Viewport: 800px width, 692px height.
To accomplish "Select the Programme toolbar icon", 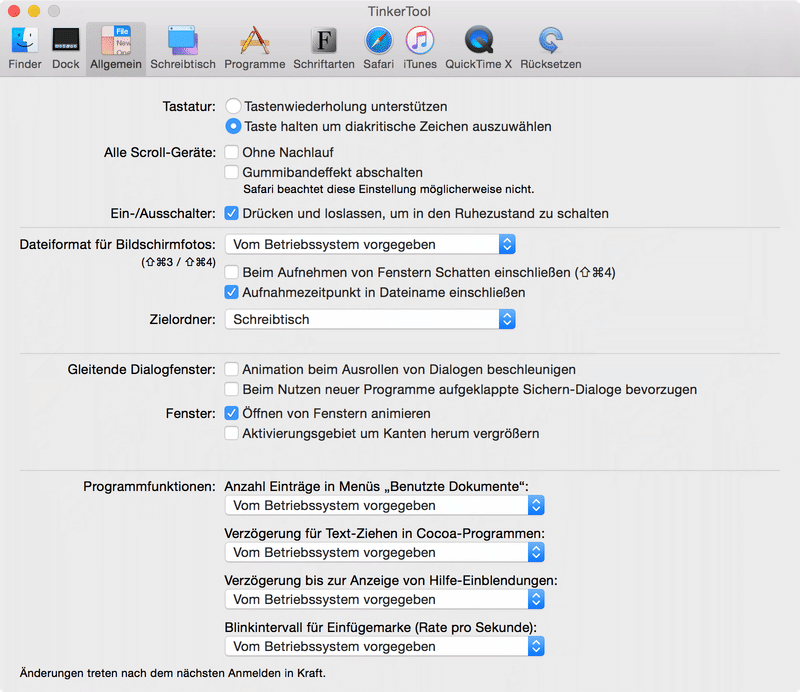I will [x=254, y=47].
